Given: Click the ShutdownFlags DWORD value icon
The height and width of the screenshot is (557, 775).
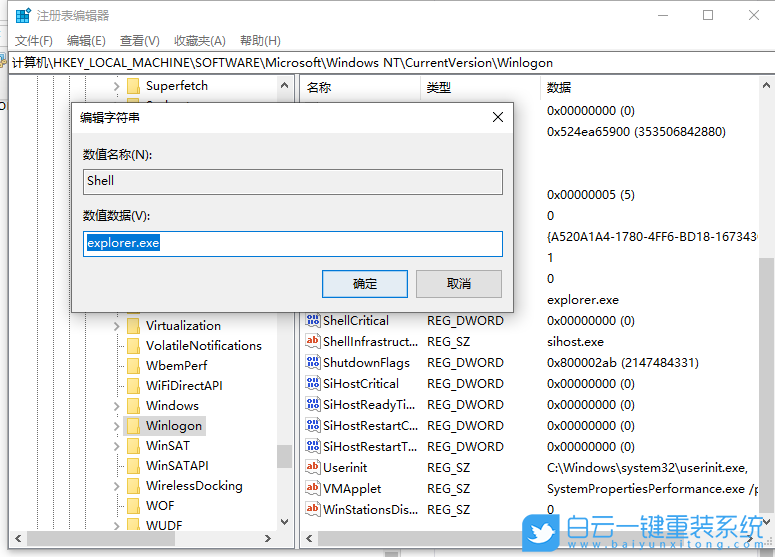Looking at the screenshot, I should (x=312, y=362).
